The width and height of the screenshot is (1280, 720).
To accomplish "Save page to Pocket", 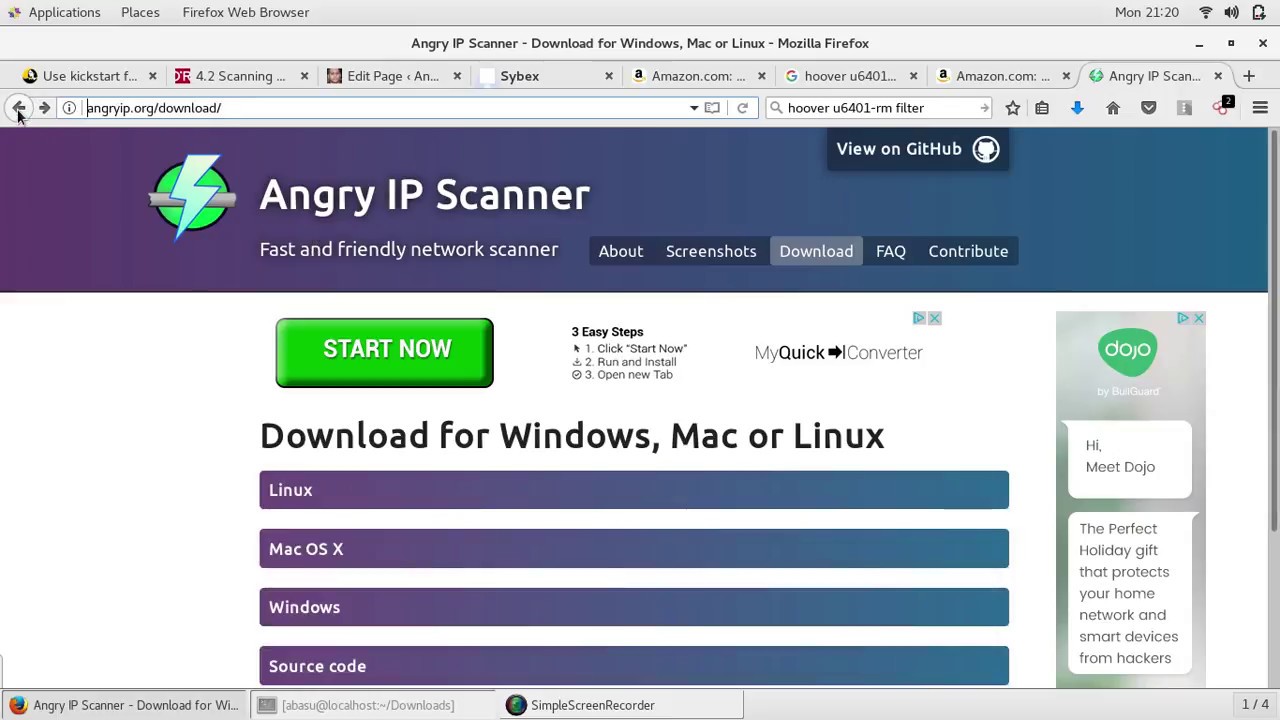I will pos(1149,108).
